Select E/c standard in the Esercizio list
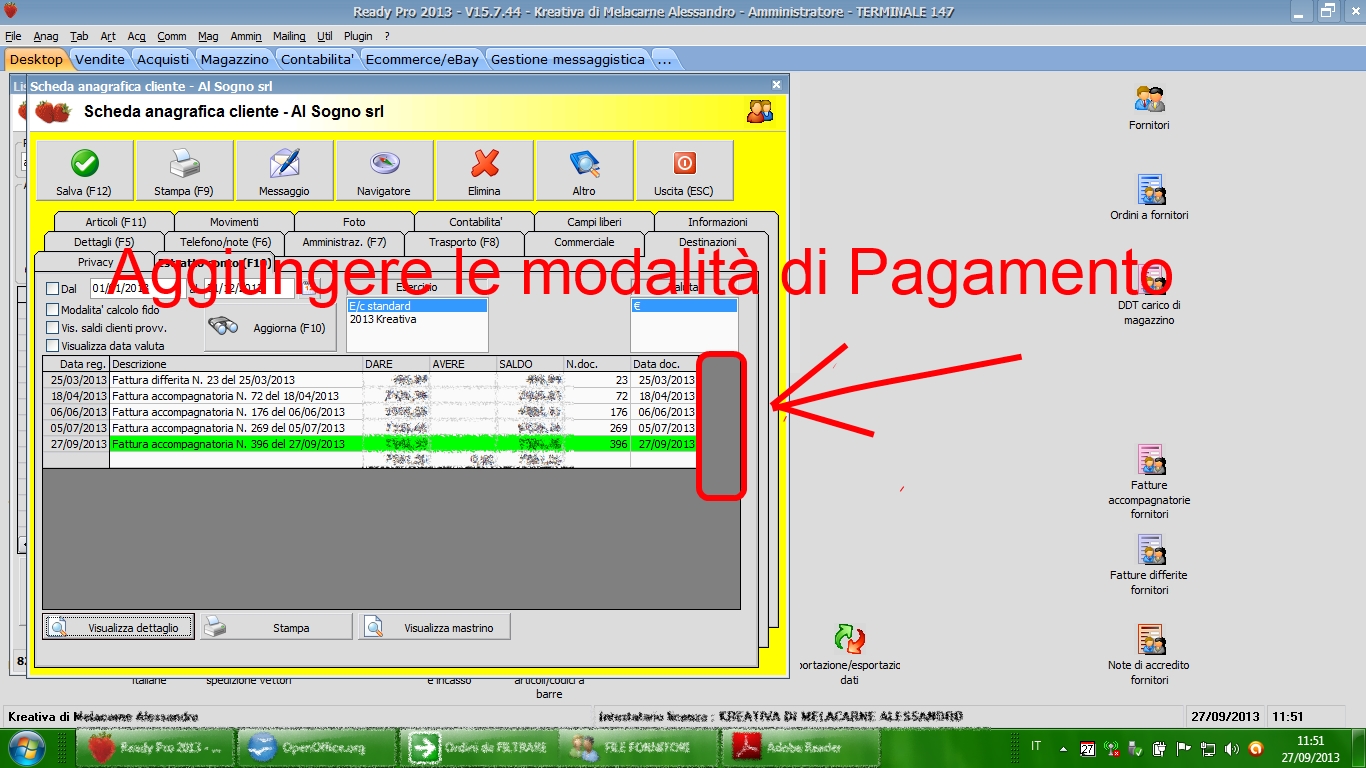This screenshot has height=768, width=1366. [x=417, y=306]
